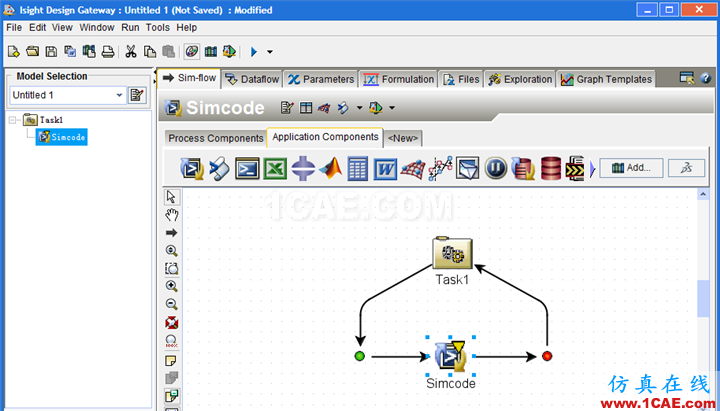Open the Files tab

[x=461, y=79]
